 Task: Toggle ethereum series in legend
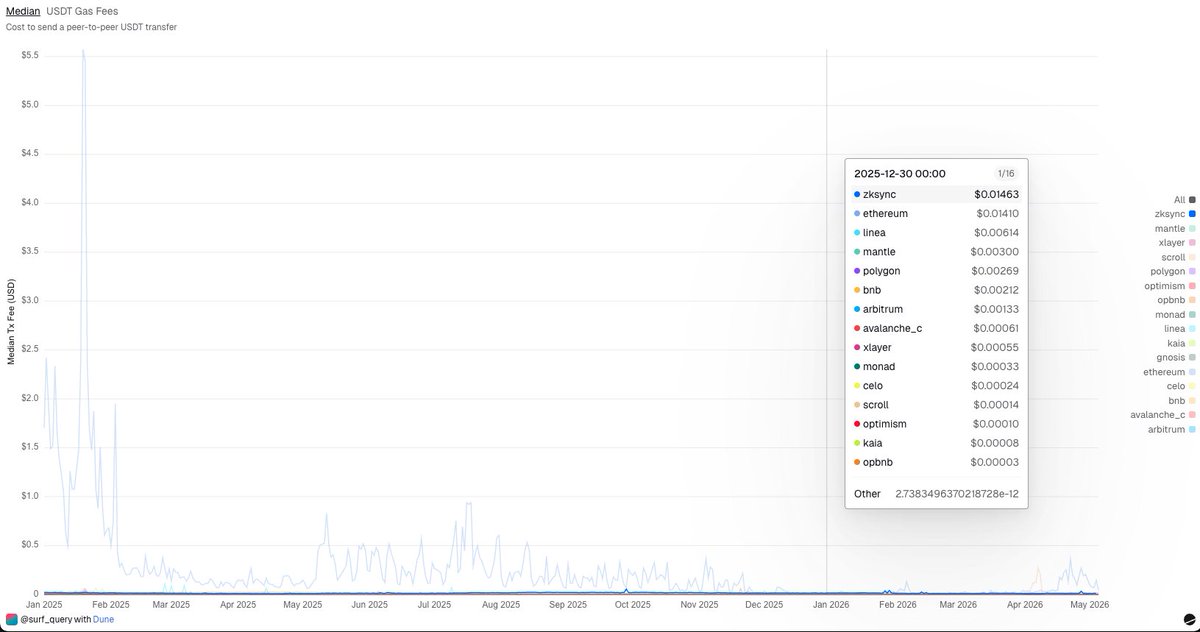[1171, 371]
